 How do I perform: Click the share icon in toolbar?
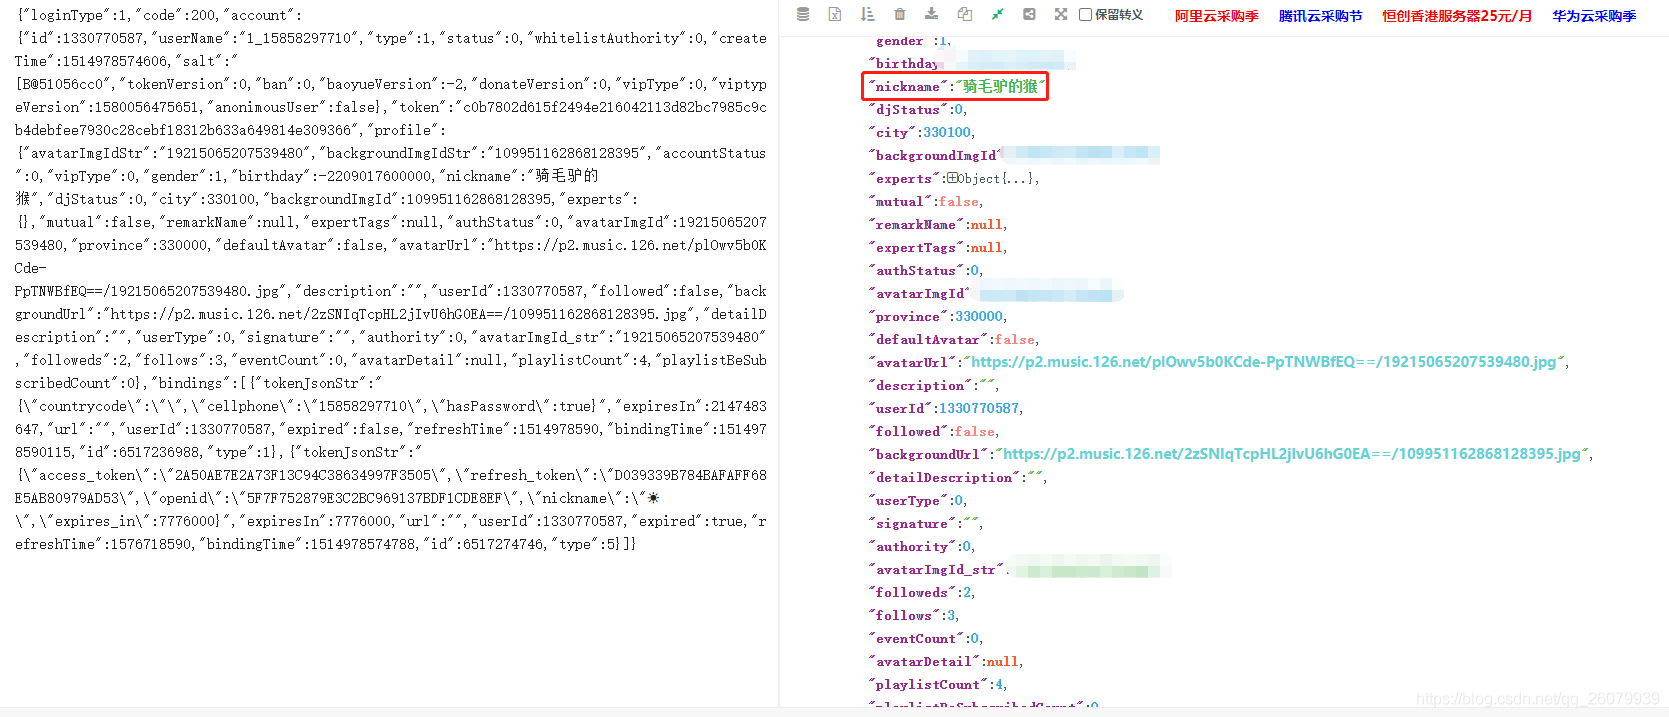tap(1029, 14)
